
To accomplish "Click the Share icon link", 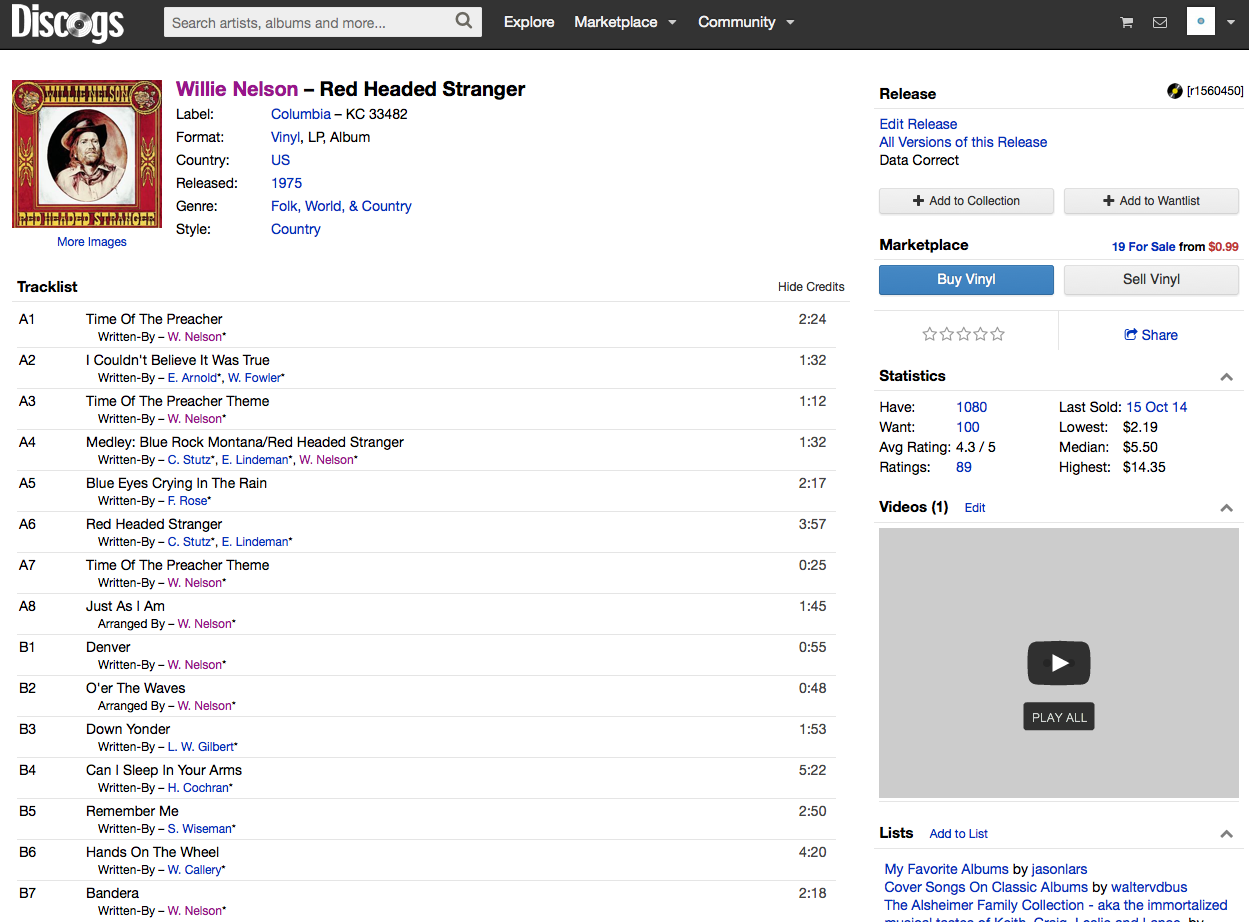I will tap(1150, 335).
